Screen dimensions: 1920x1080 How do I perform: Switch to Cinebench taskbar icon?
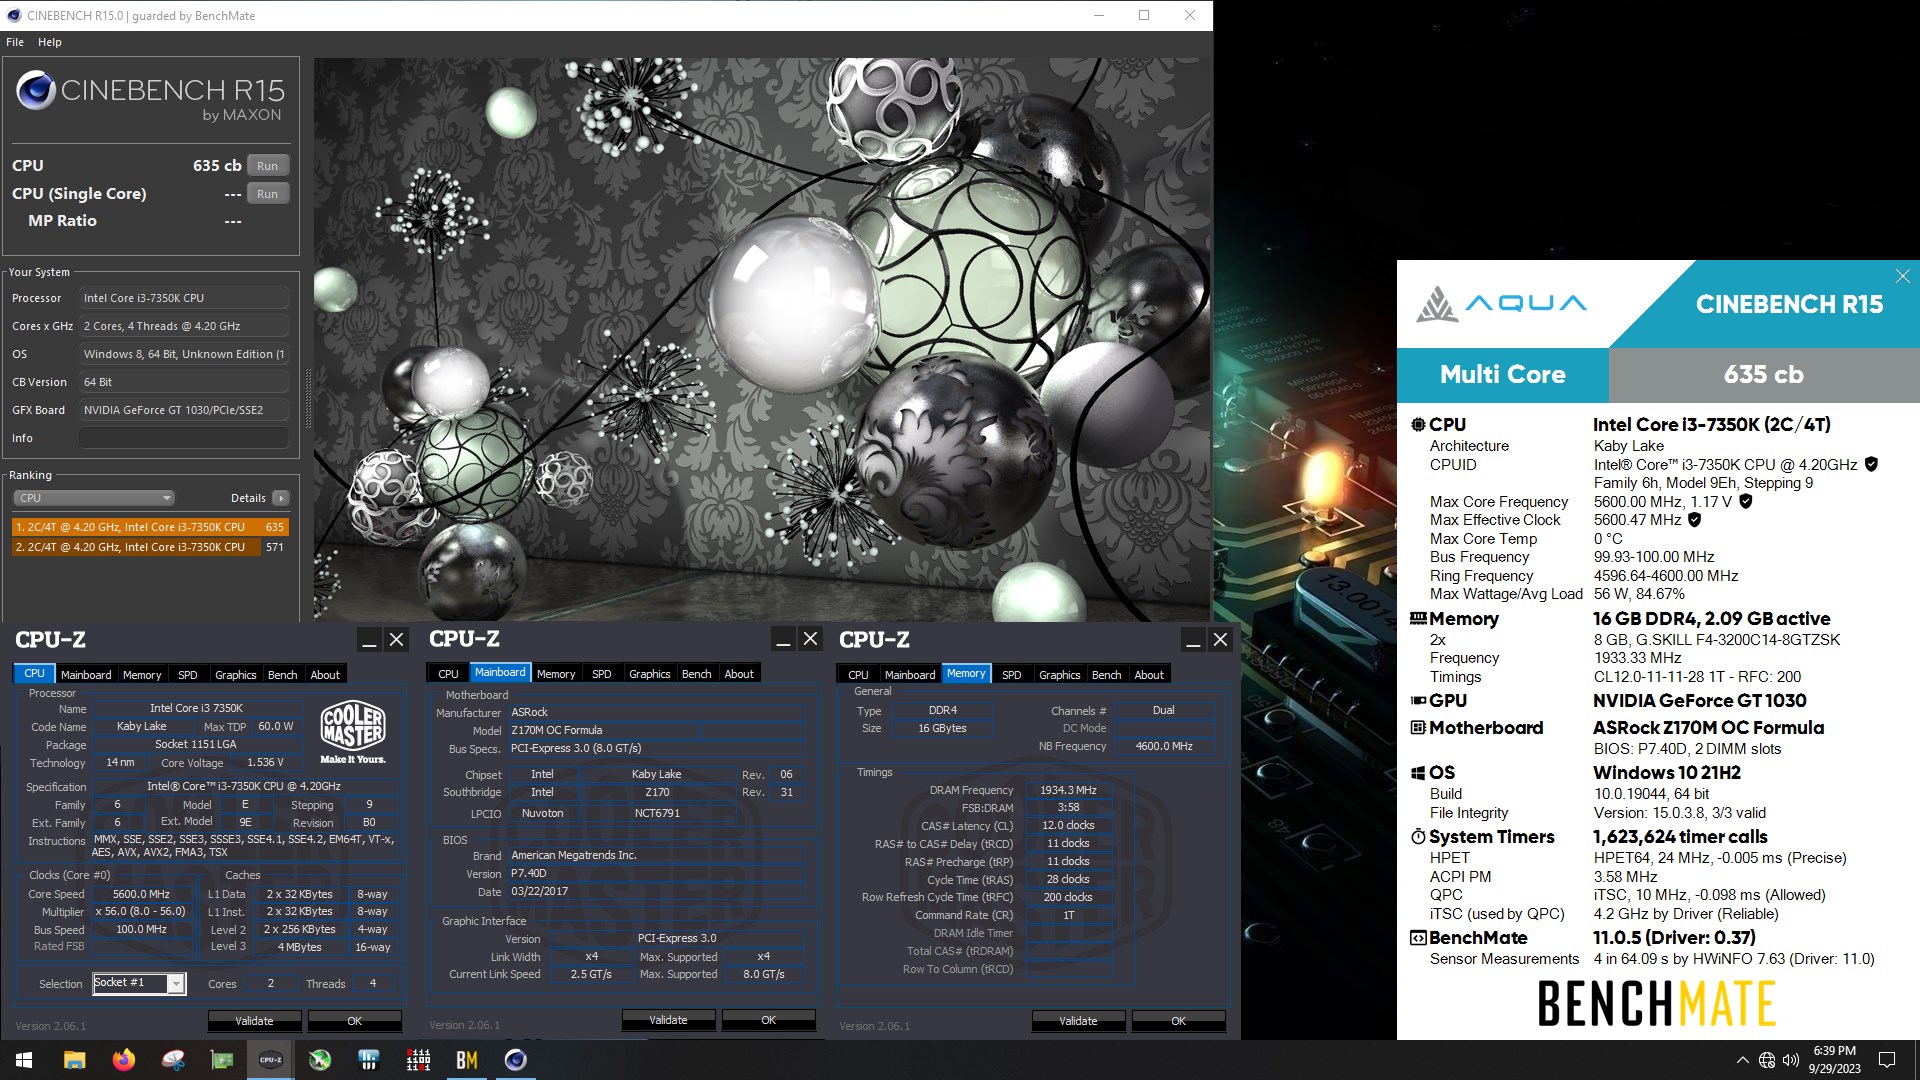coord(516,1060)
